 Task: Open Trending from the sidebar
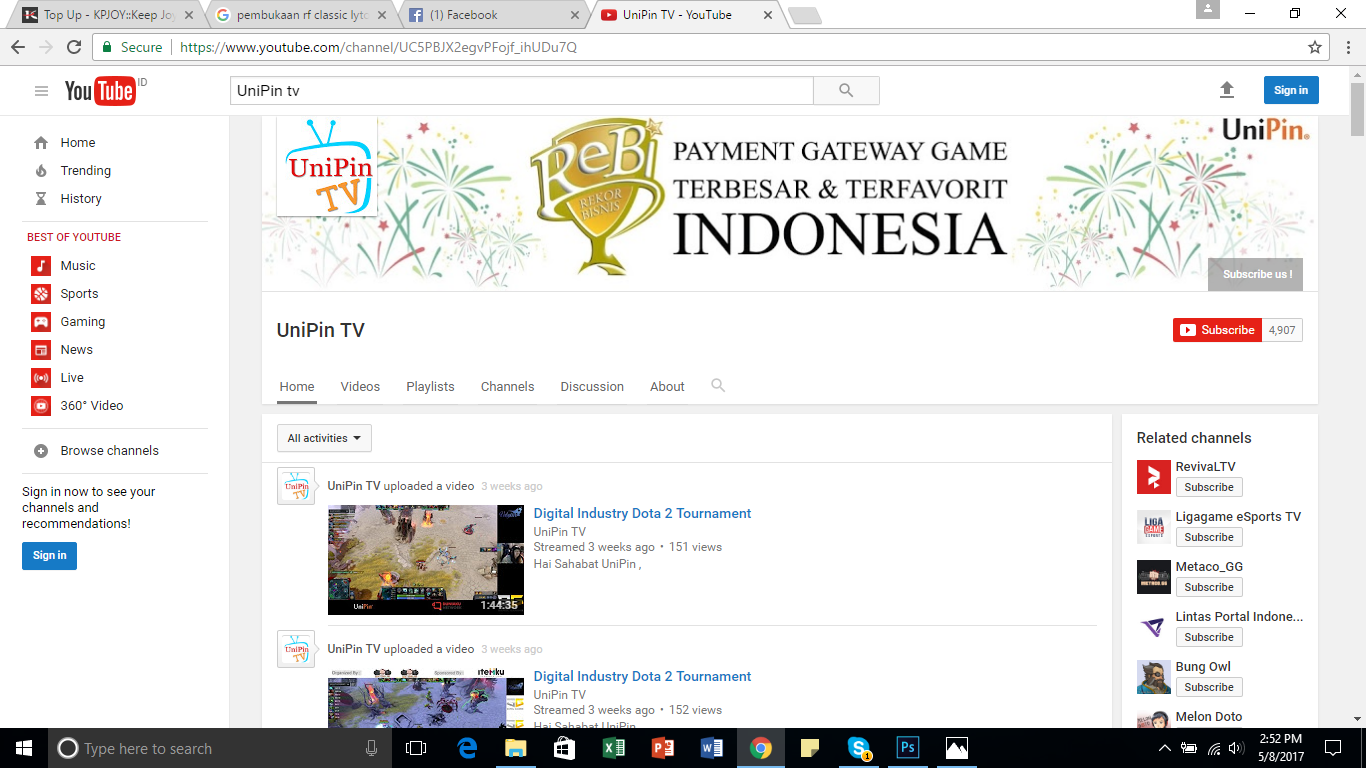point(85,171)
